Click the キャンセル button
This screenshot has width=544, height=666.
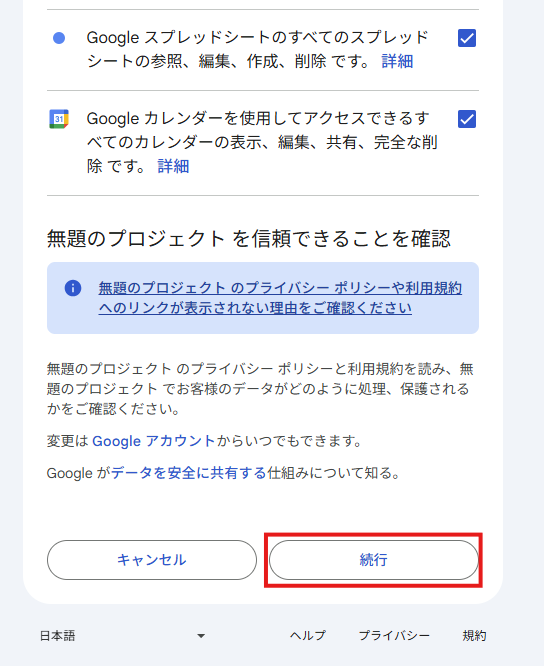(152, 560)
